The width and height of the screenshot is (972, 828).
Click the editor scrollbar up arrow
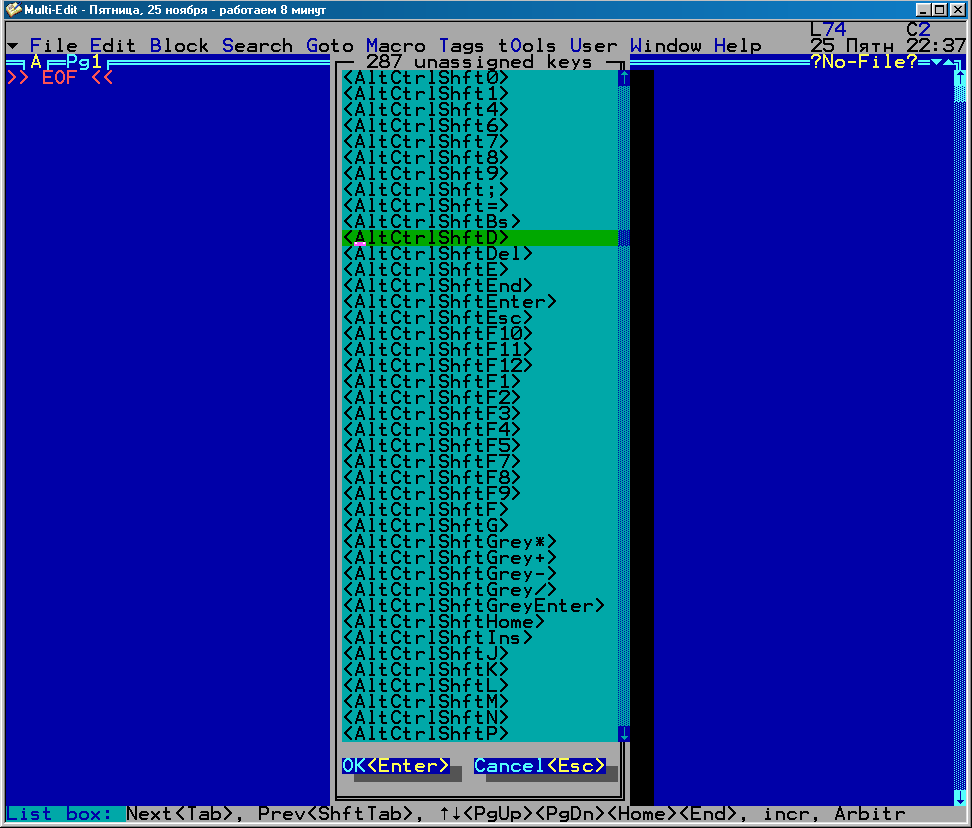point(961,78)
